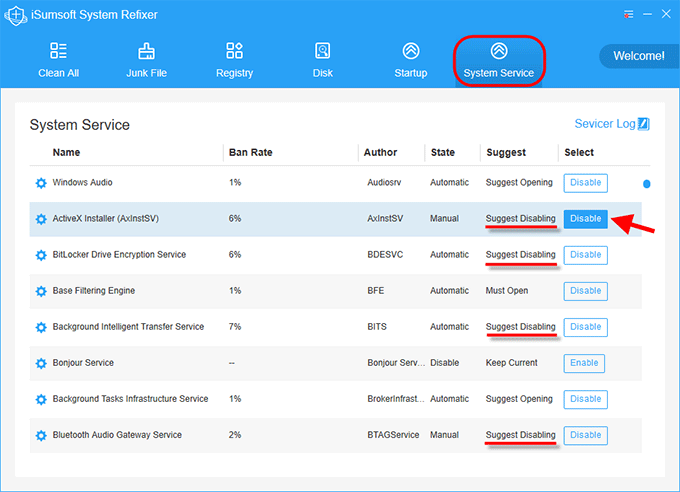Click the Welcome! button
Screen dimensions: 680x492
[x=638, y=56]
